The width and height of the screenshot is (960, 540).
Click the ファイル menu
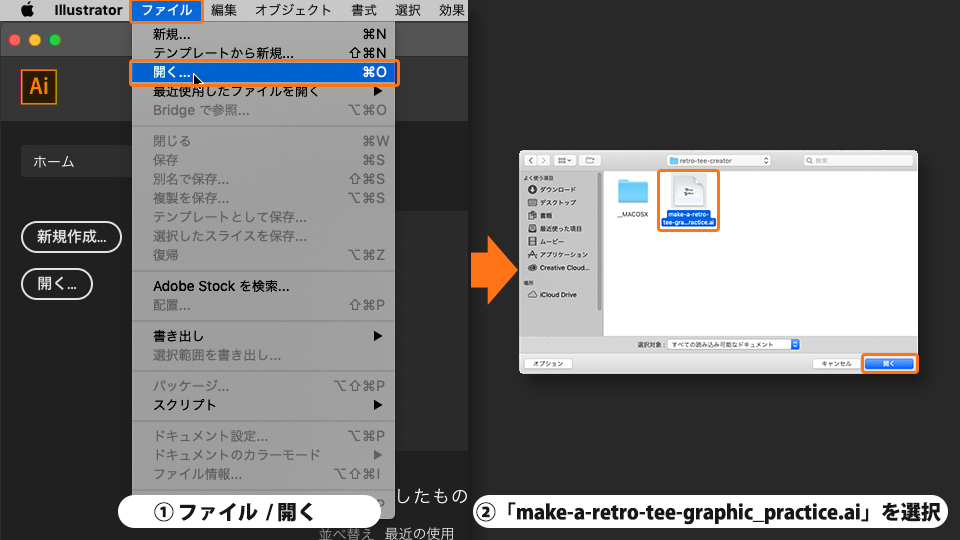[x=167, y=10]
